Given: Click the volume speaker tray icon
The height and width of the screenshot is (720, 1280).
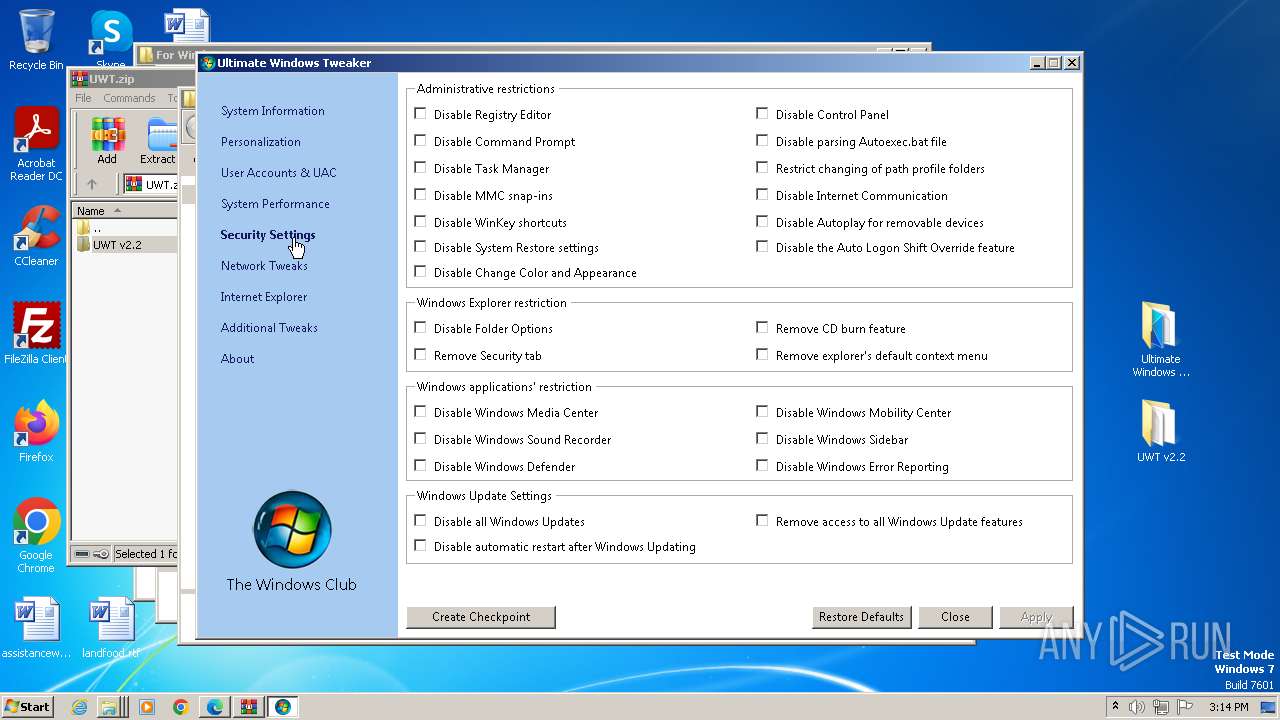Looking at the screenshot, I should point(1137,707).
